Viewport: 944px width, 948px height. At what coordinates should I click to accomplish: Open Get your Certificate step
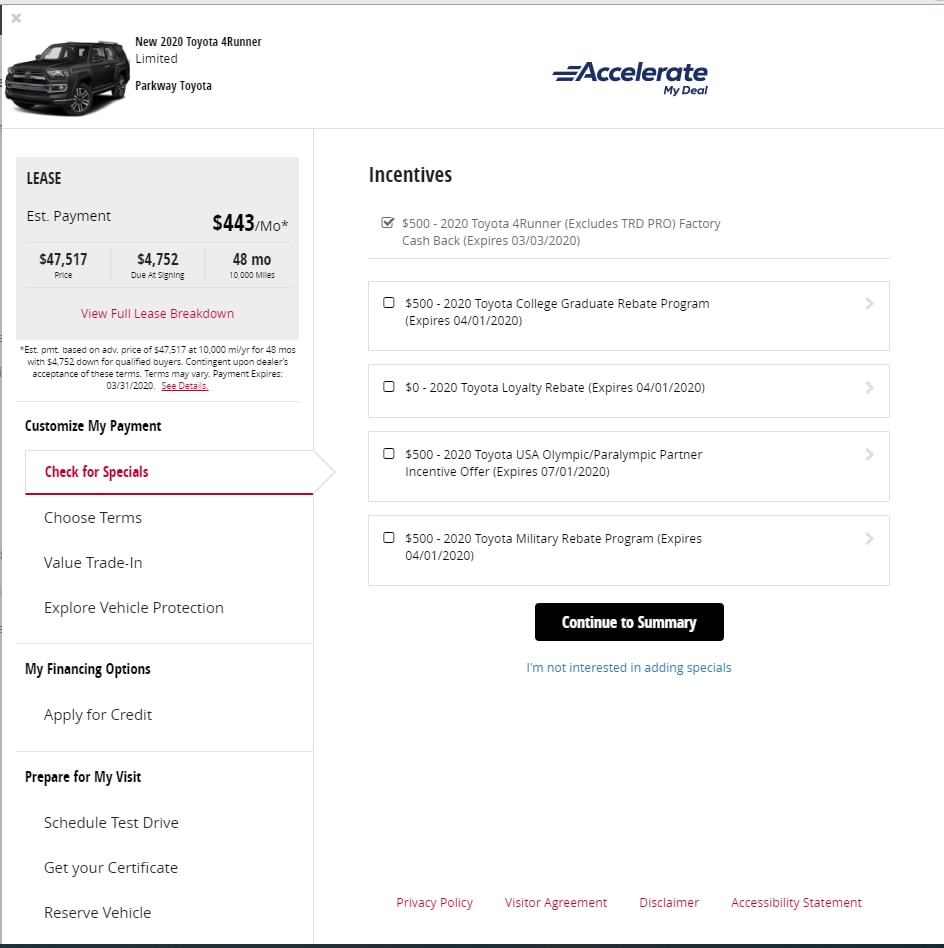(111, 868)
